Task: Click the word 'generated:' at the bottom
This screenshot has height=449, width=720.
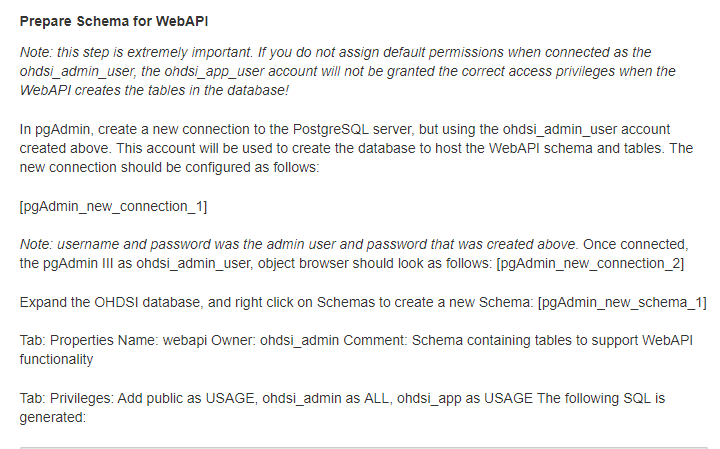Action: (53, 417)
